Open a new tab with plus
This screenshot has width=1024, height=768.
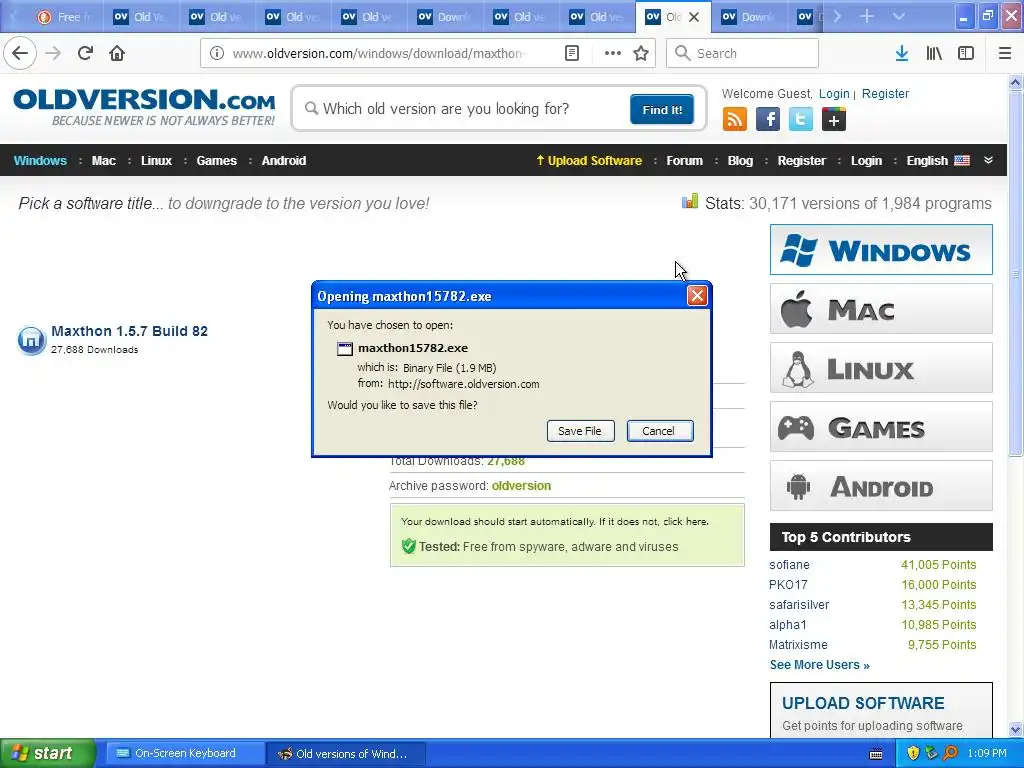[x=867, y=16]
